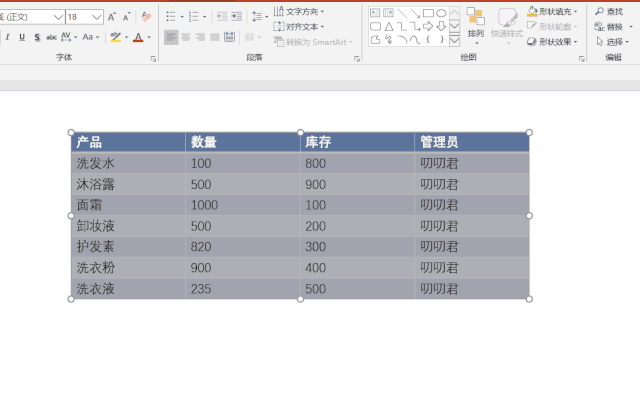Click the decrease font size icon
This screenshot has width=640, height=419.
pos(126,17)
